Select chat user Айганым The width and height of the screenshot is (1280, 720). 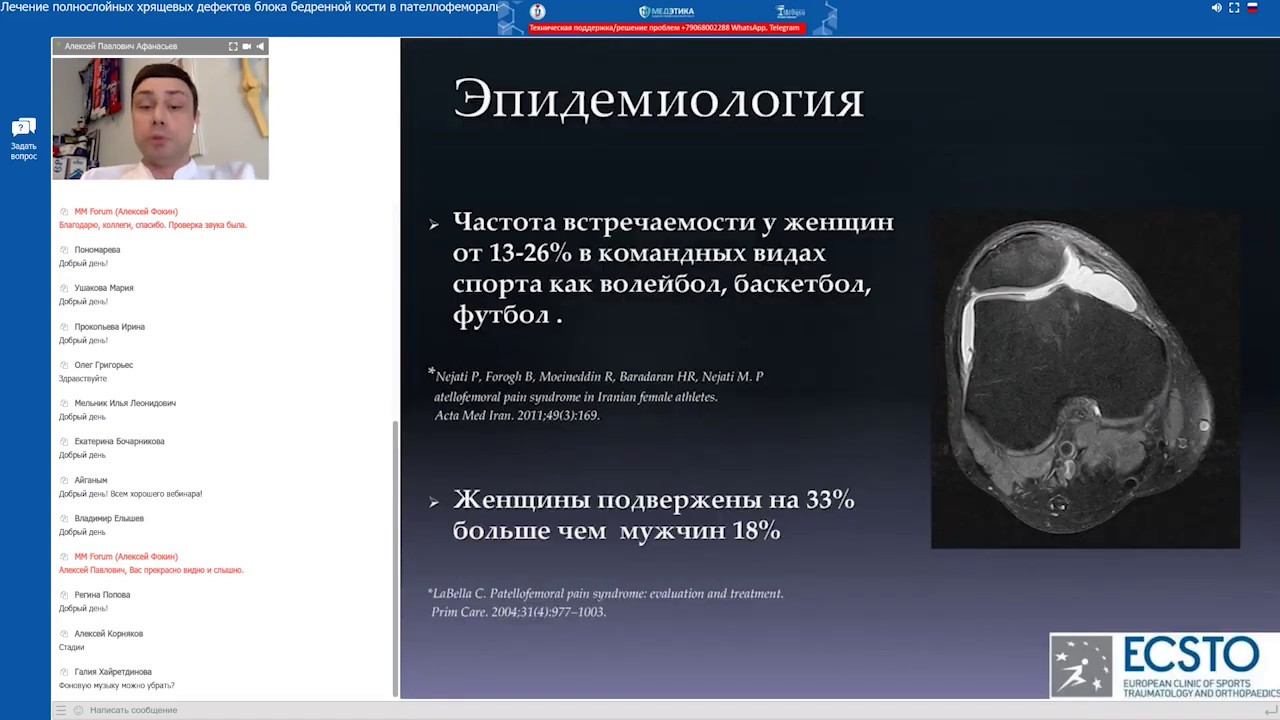(x=91, y=480)
